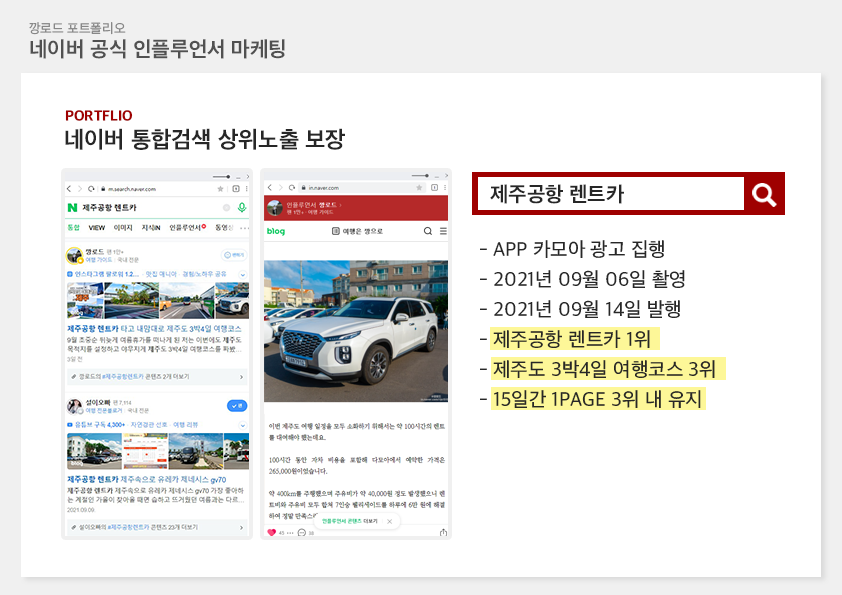Click the 제주공항 렌트카 search field in red box
Screen dimensions: 842x595
[x=608, y=194]
